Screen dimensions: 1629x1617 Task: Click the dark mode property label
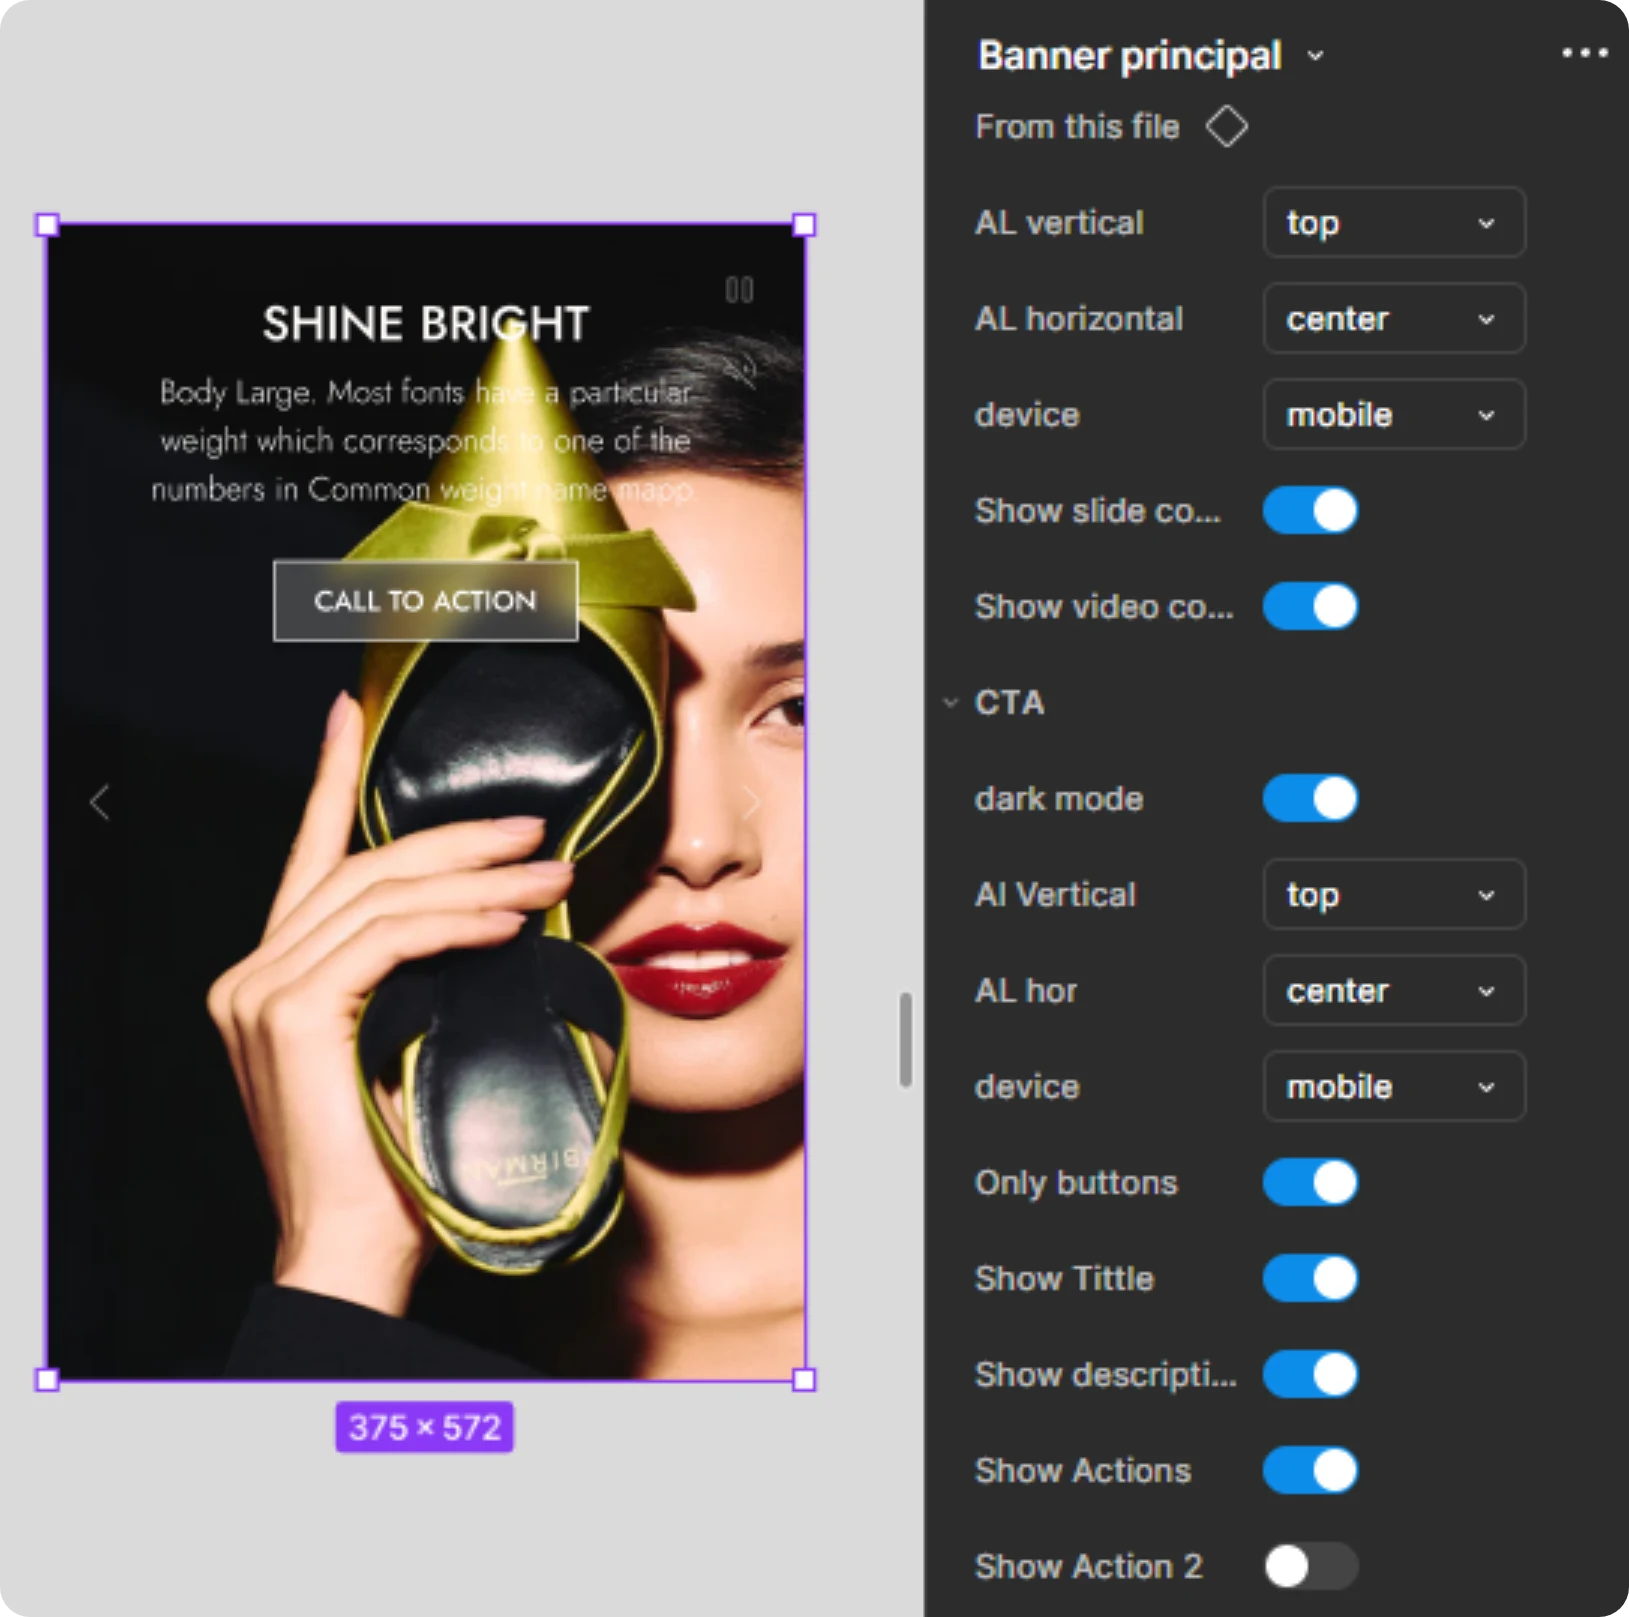(x=1059, y=799)
